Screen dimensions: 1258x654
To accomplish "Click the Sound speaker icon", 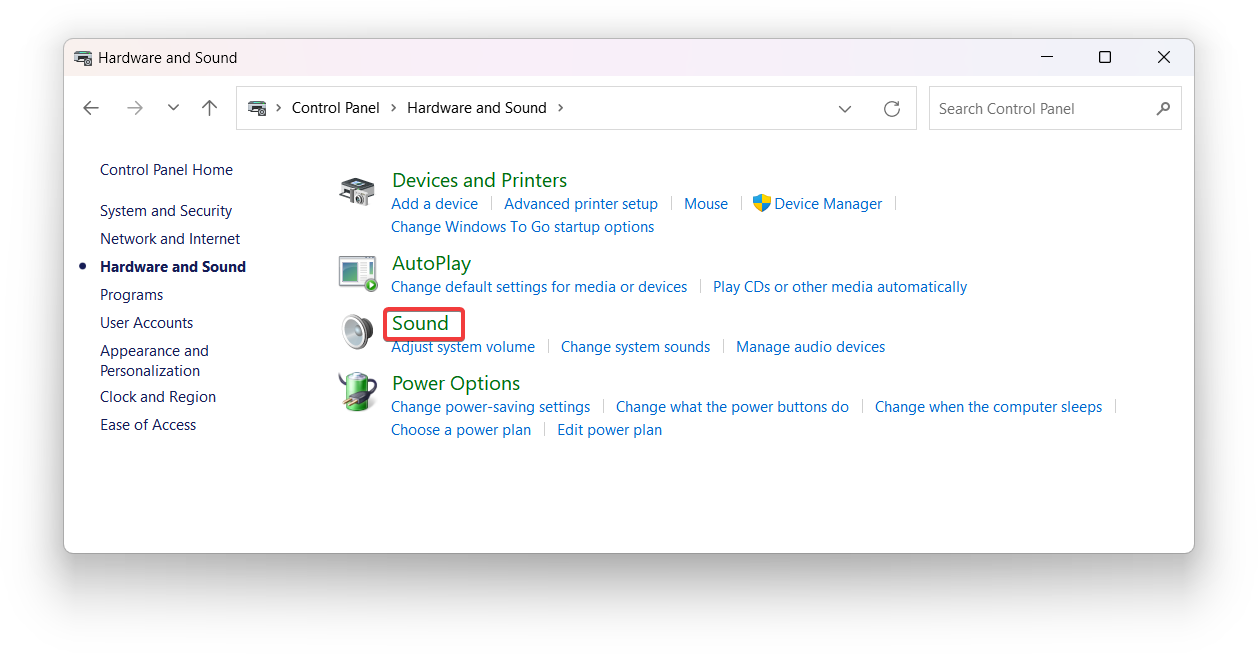I will tap(356, 332).
